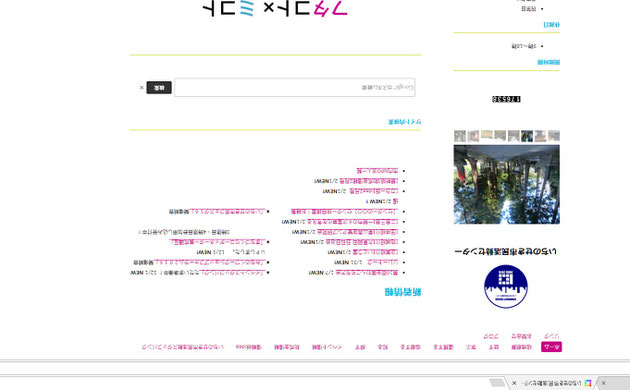Open the マチコト×ミチコト logo banner
Screen dimensions: 630x390
[x=275, y=9]
